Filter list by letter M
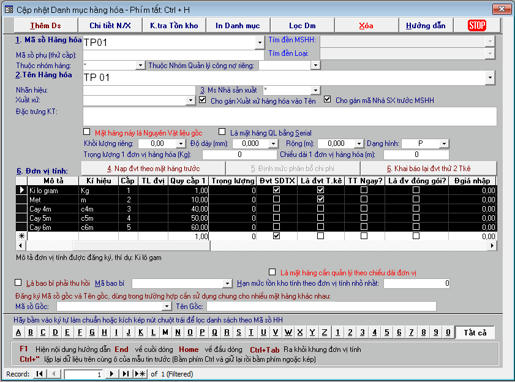This screenshot has width=515, height=382. 165,332
